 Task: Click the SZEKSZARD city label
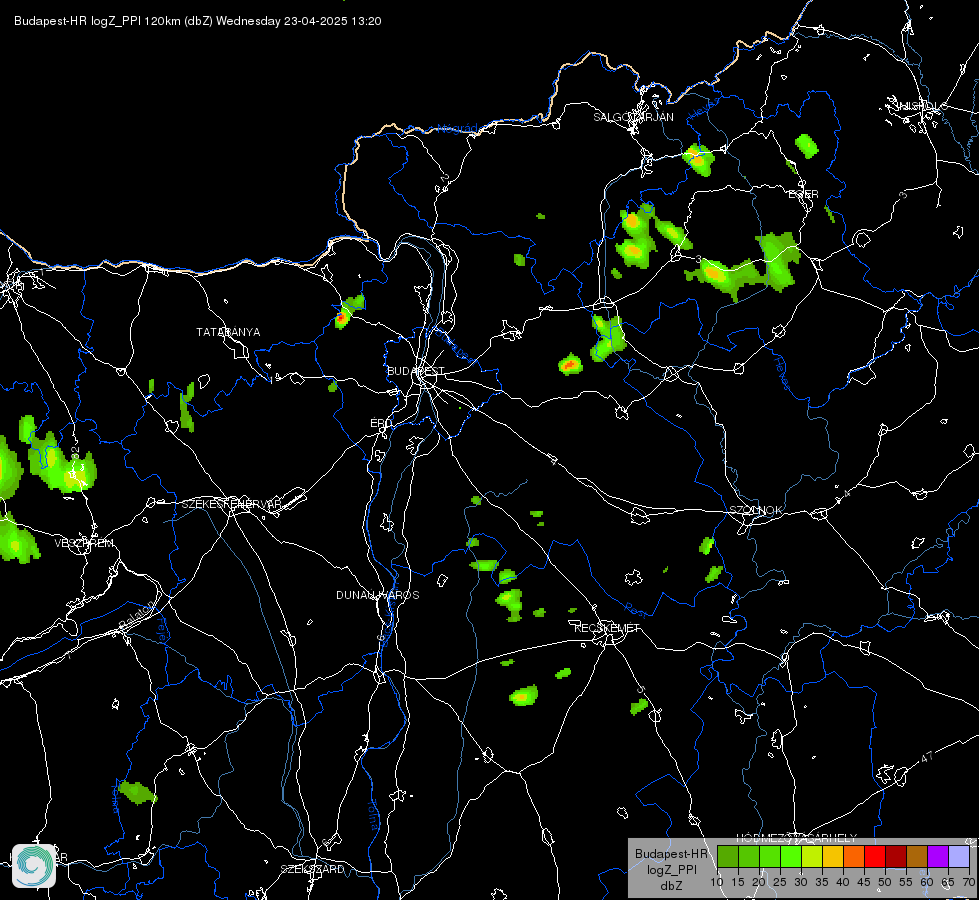[x=312, y=869]
